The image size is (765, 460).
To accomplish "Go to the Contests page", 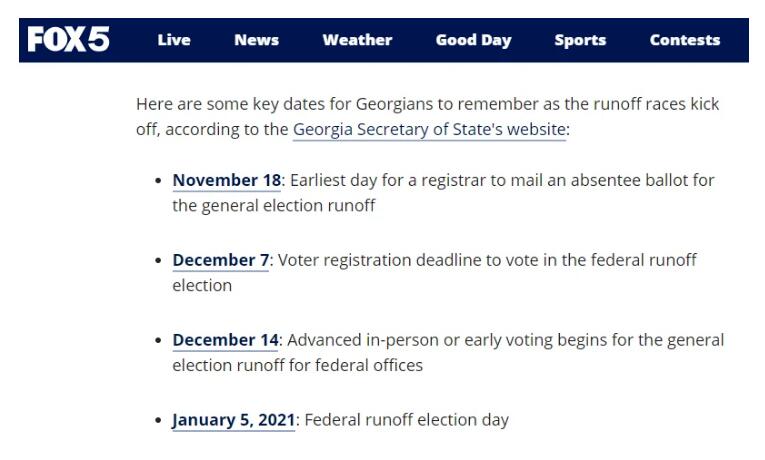I will click(685, 40).
